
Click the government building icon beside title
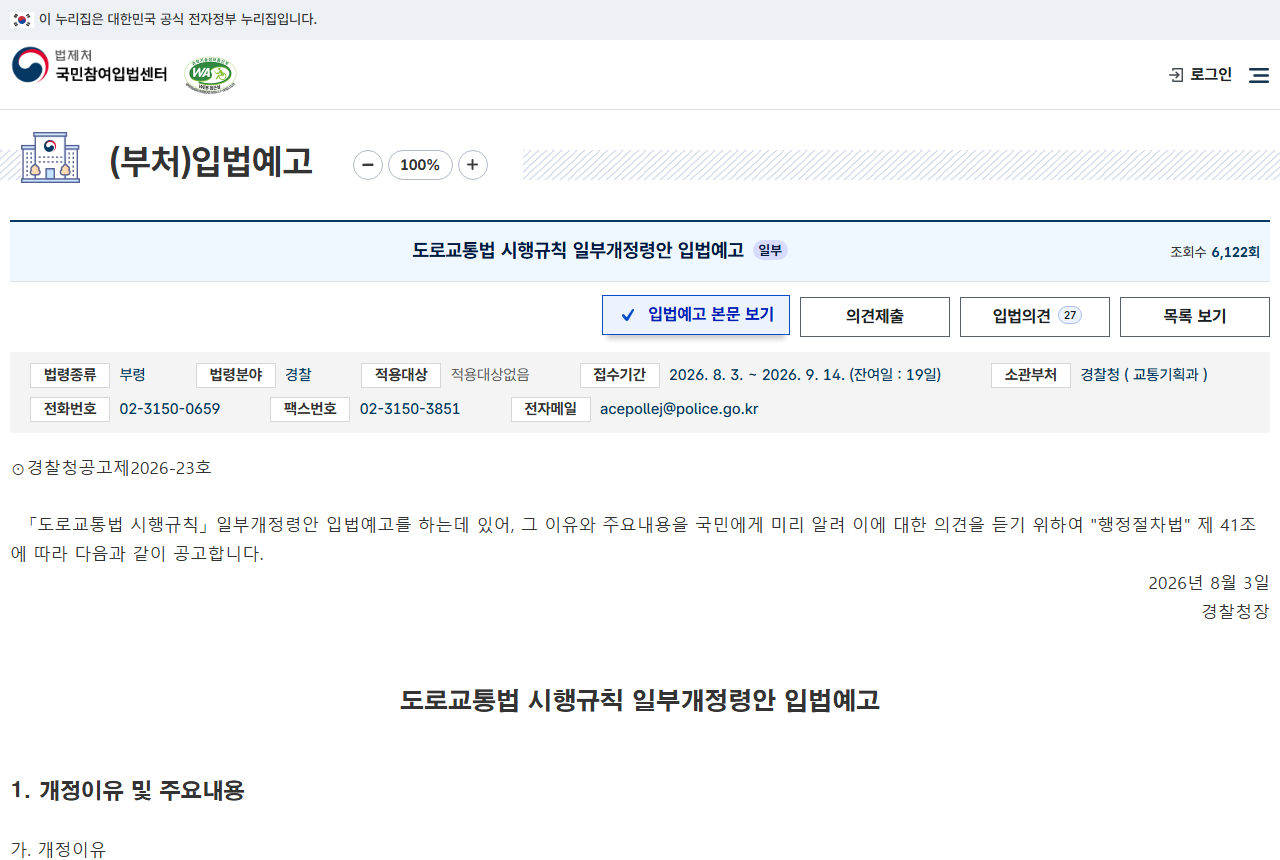(x=50, y=157)
